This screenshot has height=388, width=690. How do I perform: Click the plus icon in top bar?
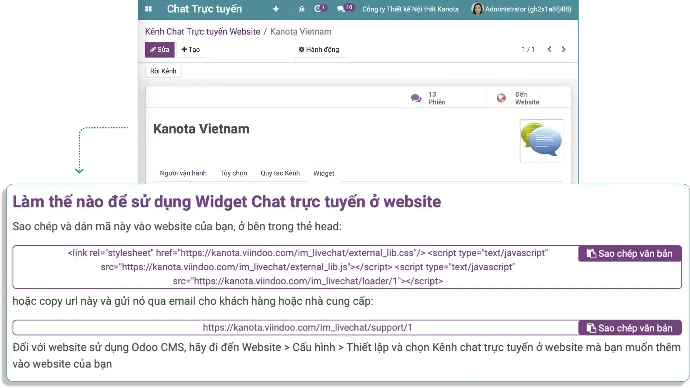[275, 9]
